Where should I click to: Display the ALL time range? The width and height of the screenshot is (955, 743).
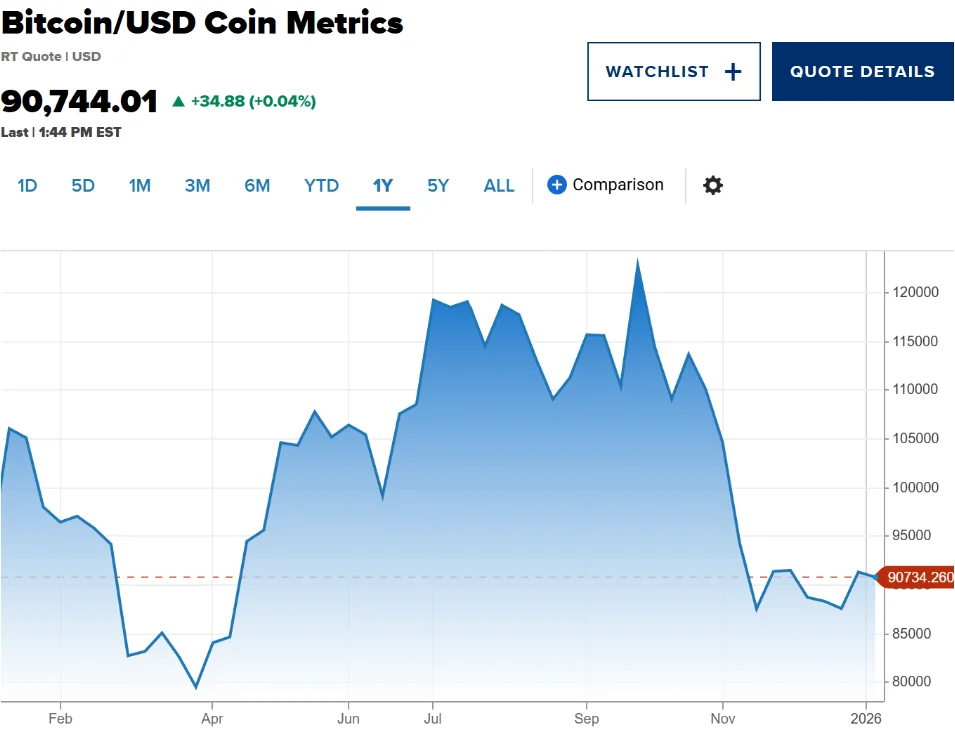click(498, 185)
